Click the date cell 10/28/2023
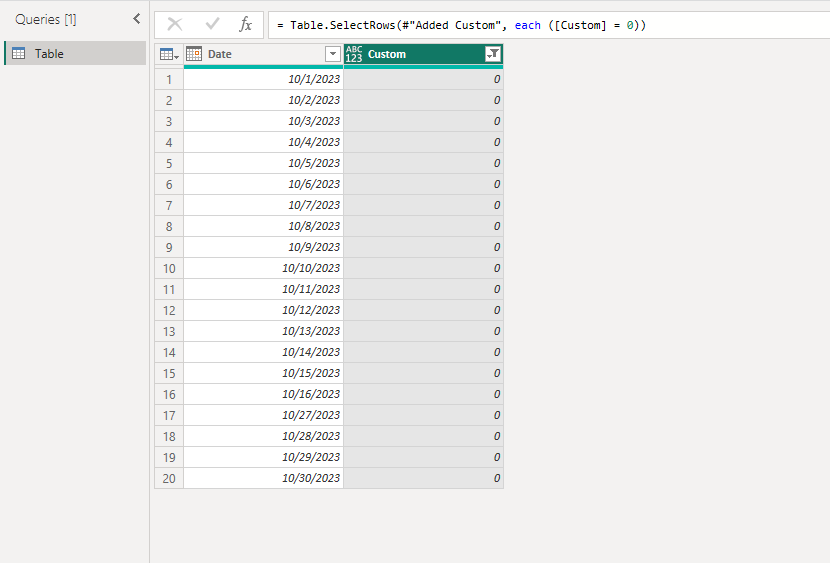This screenshot has height=563, width=830. click(x=264, y=436)
